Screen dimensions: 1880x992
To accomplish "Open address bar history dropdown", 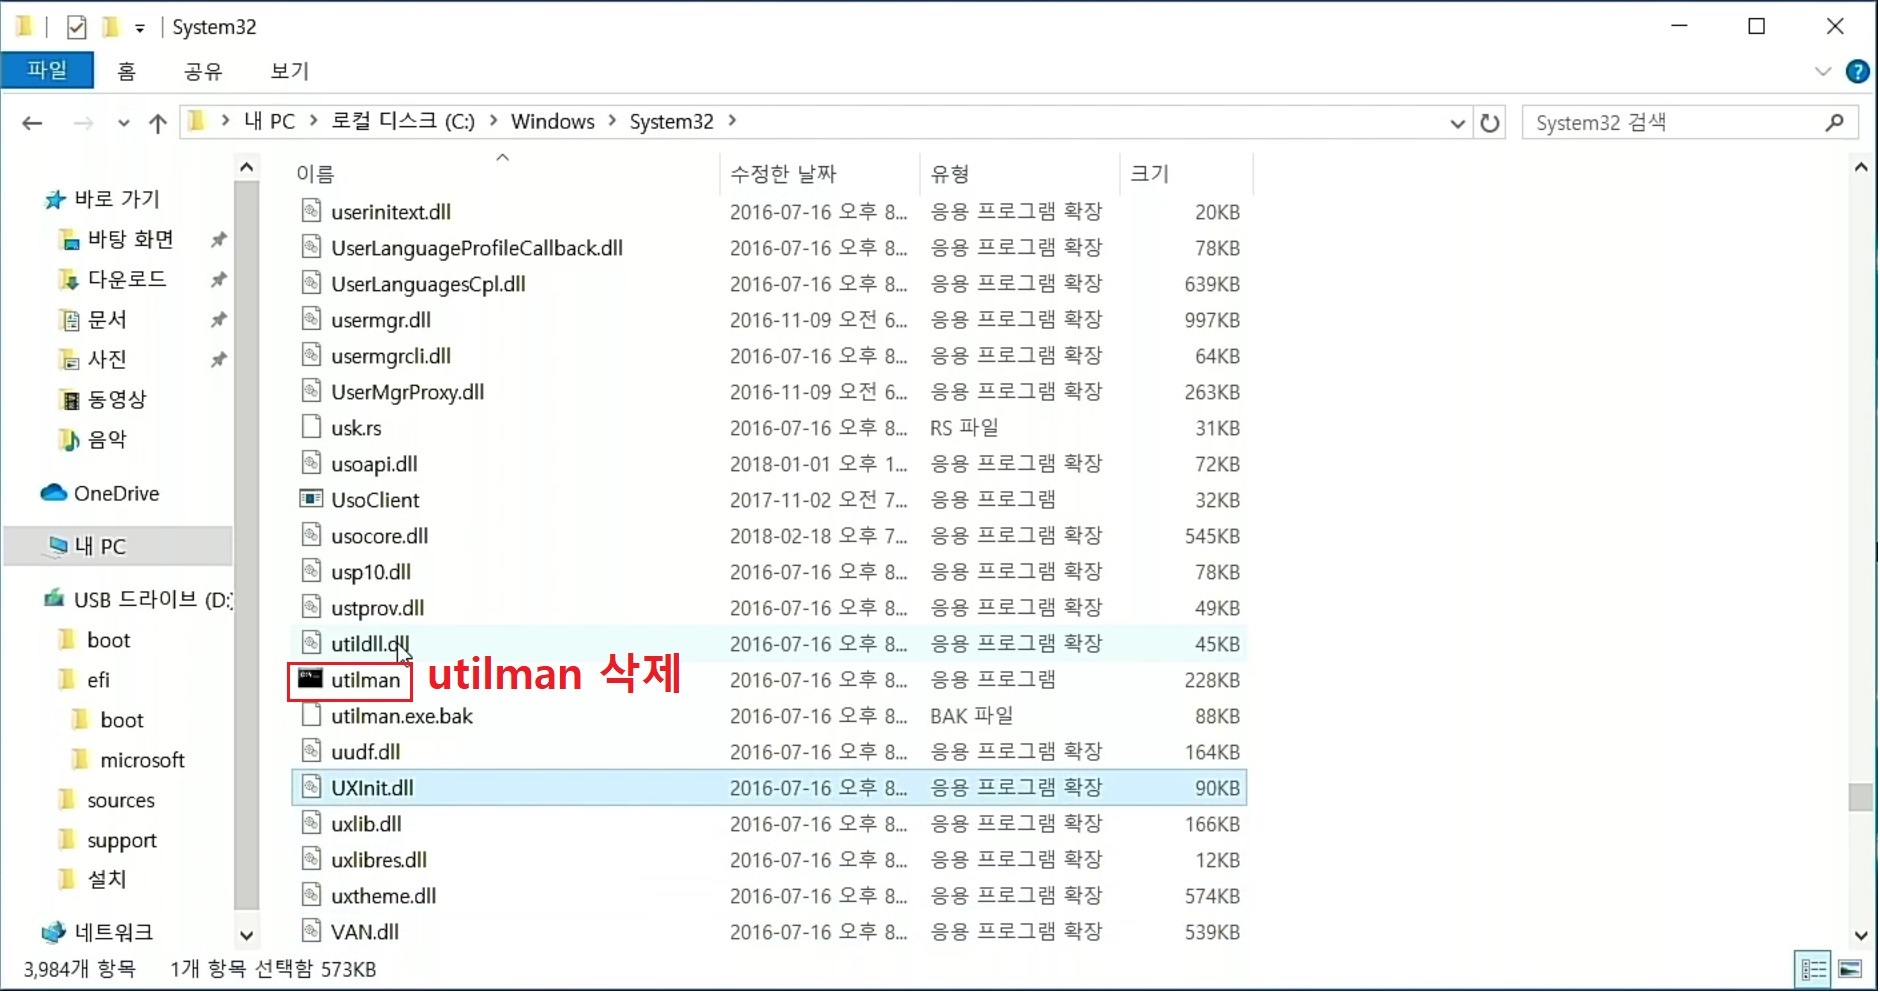I will (1458, 123).
